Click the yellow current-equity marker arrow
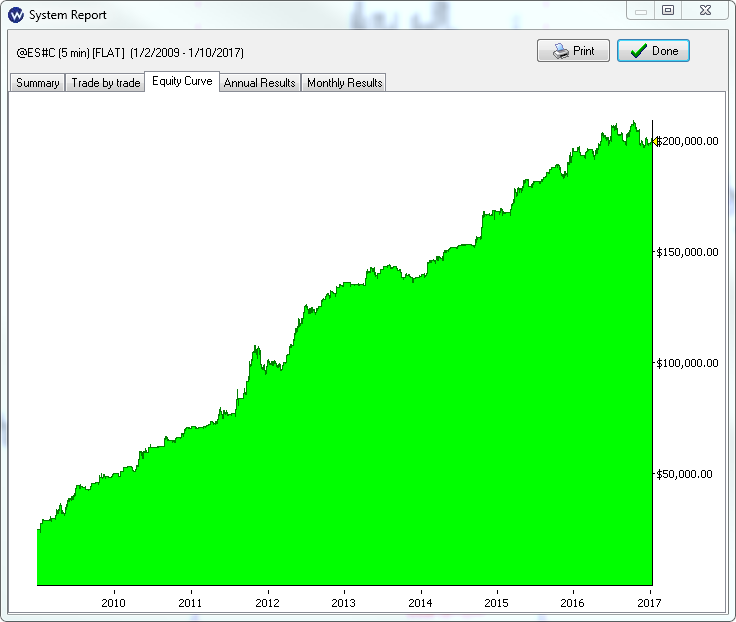The image size is (736, 622). tap(656, 141)
